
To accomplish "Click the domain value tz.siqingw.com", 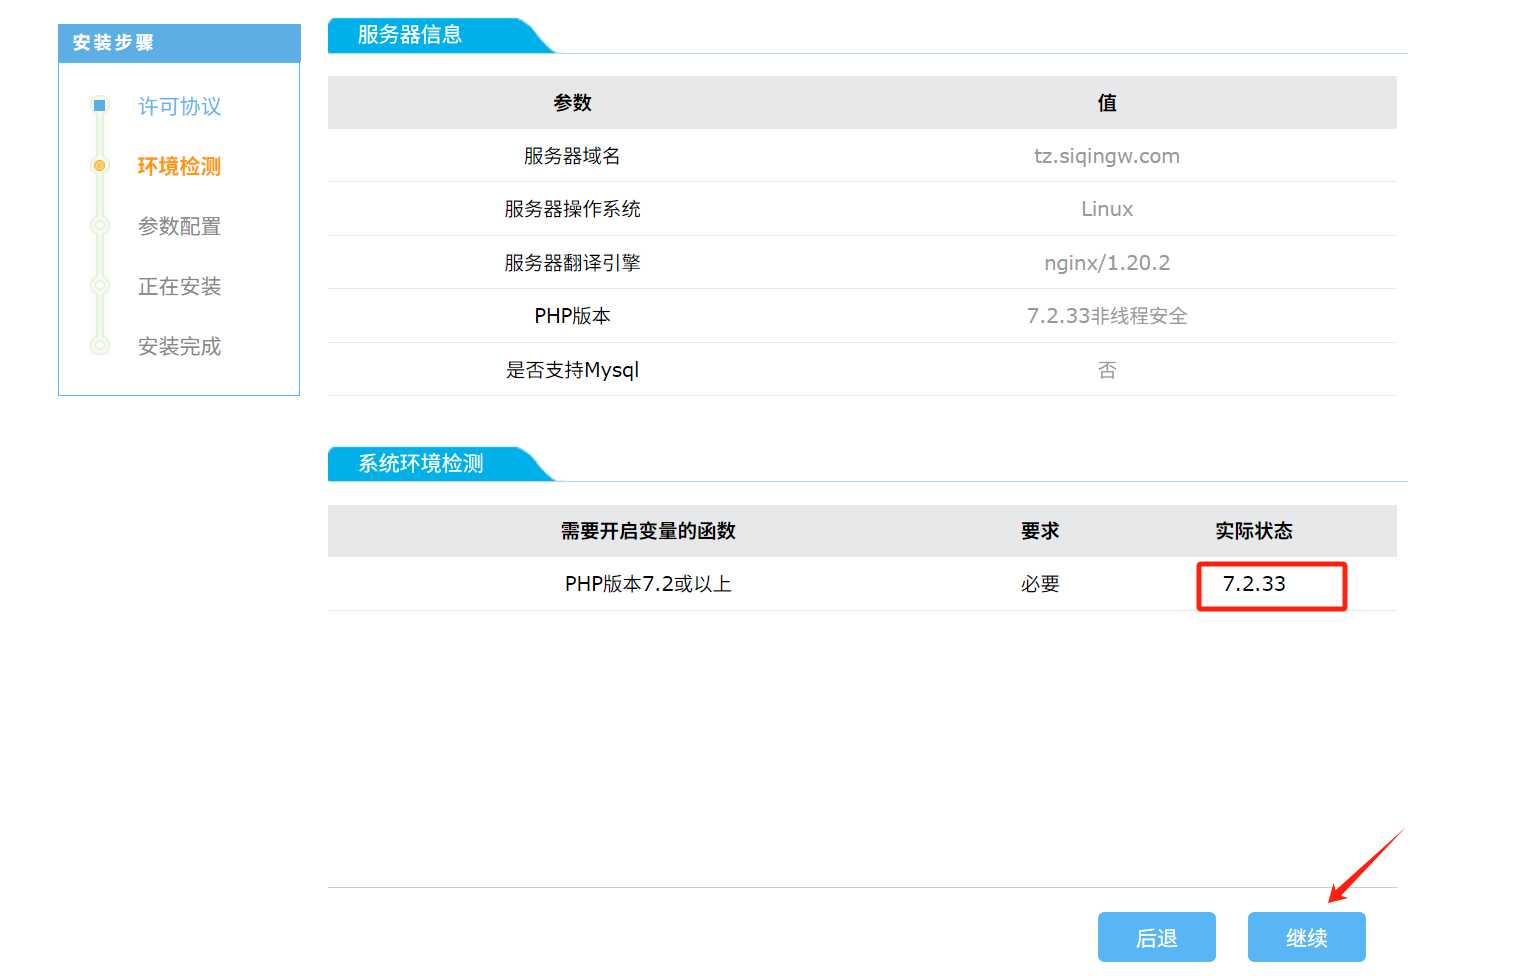I will (x=1106, y=156).
